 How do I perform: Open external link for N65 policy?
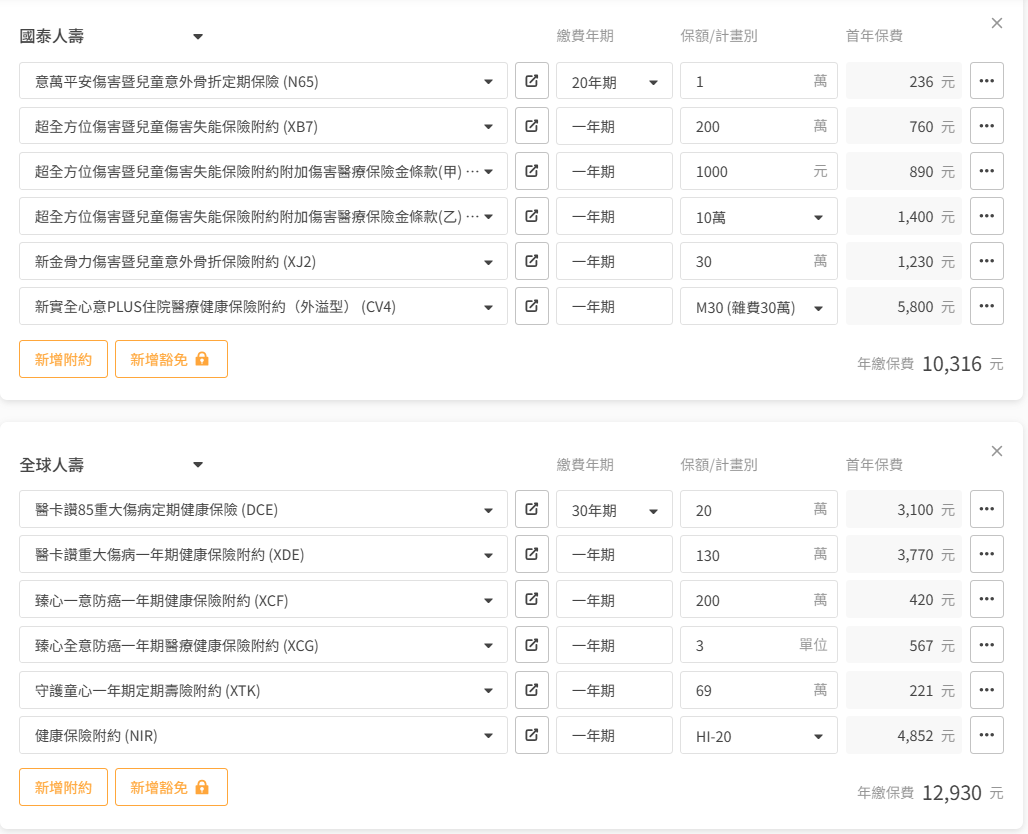tap(532, 81)
